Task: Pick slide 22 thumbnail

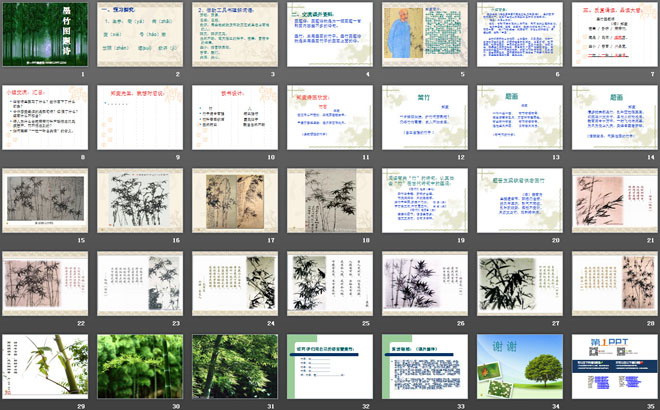Action: click(x=45, y=284)
